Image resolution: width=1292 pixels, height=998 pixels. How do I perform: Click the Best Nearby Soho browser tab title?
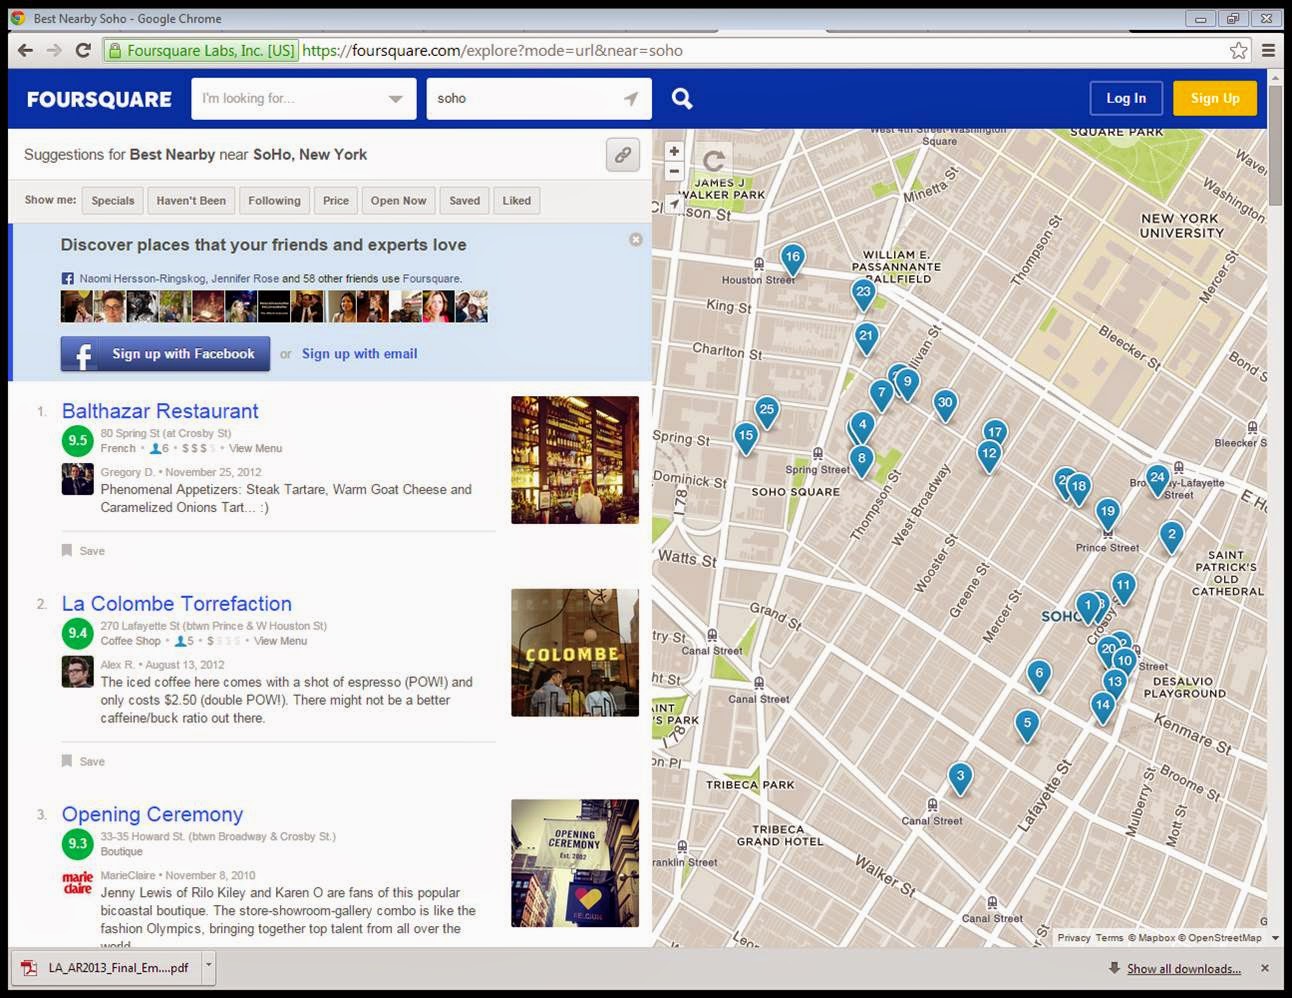point(127,18)
